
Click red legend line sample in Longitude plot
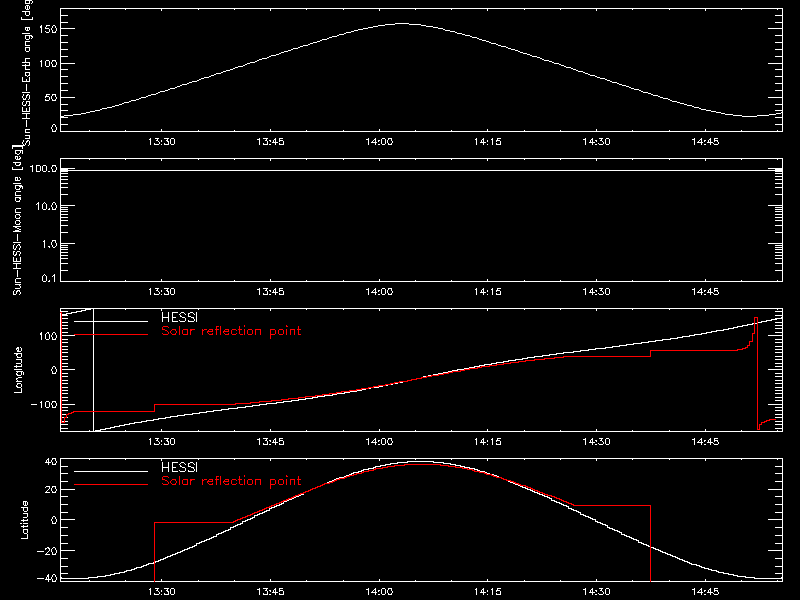click(111, 335)
